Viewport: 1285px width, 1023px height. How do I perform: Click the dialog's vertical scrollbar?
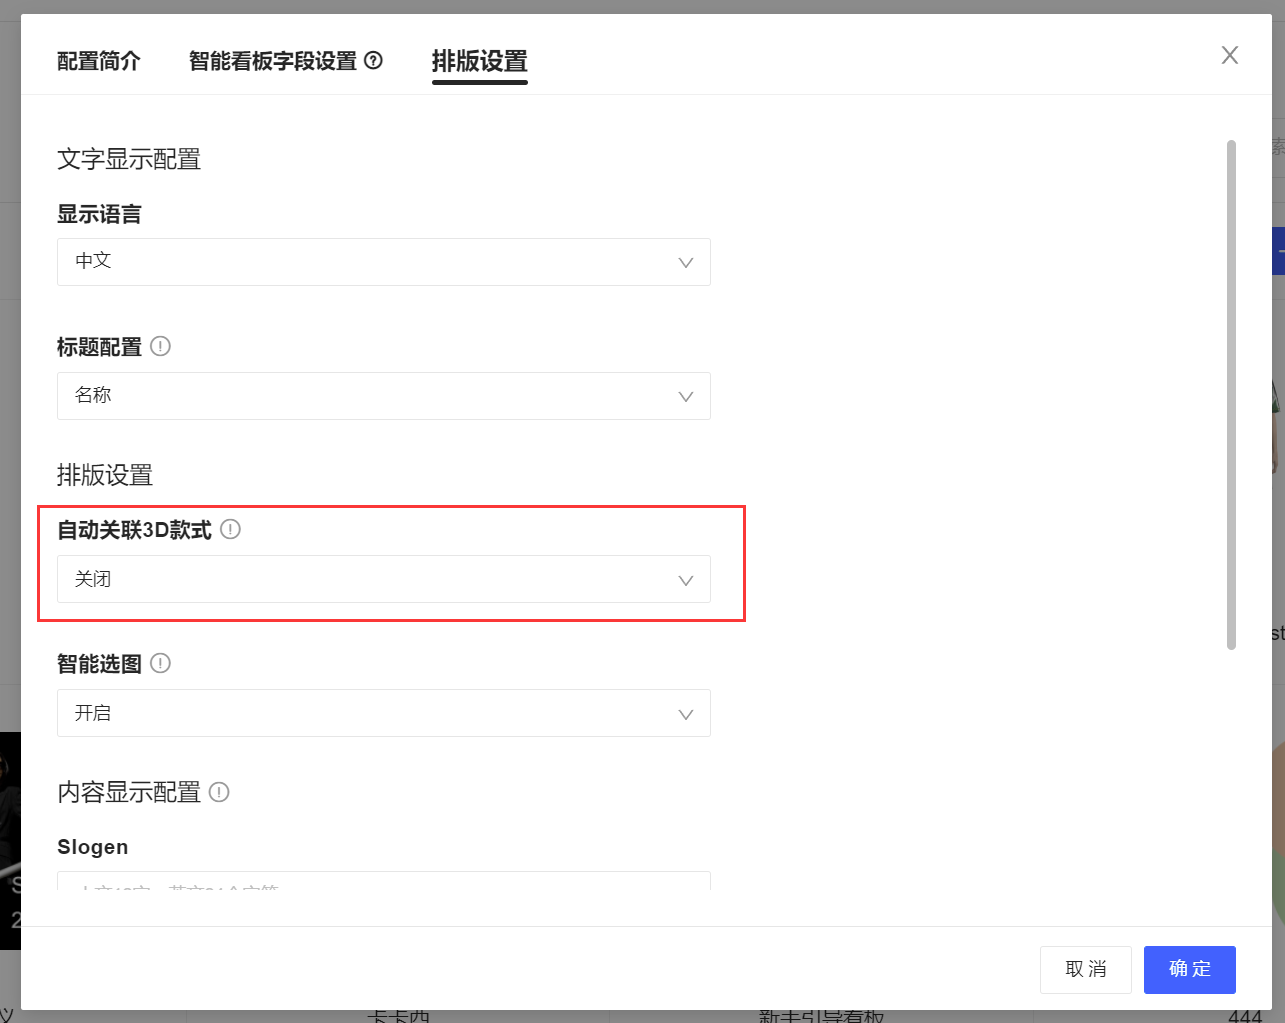[x=1231, y=395]
